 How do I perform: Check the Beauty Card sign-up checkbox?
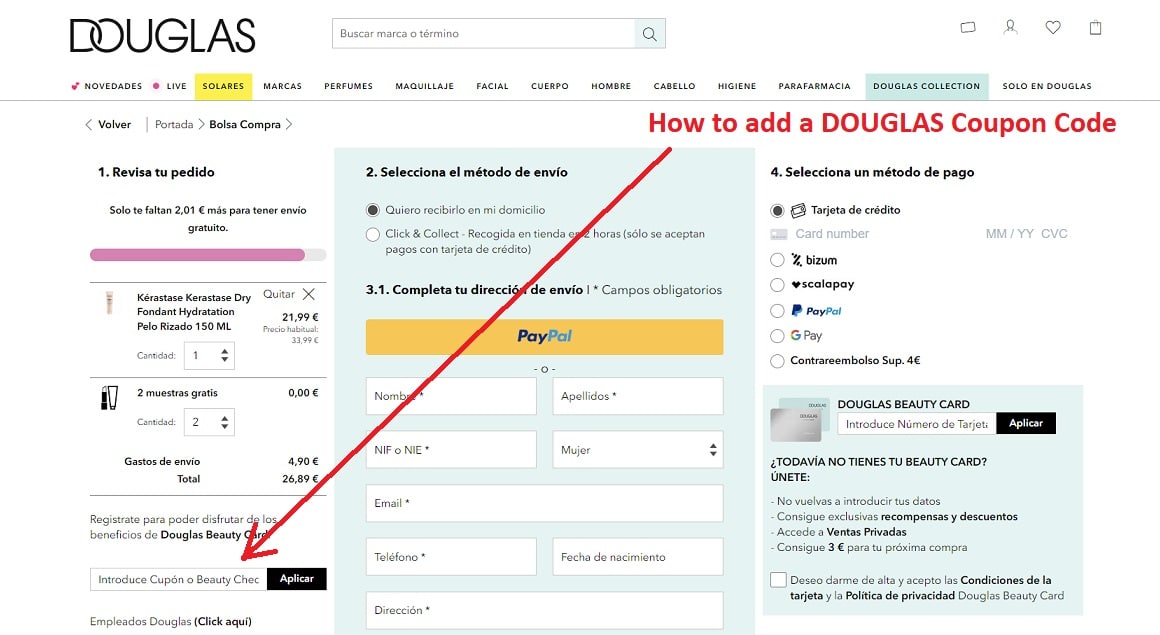click(x=778, y=579)
